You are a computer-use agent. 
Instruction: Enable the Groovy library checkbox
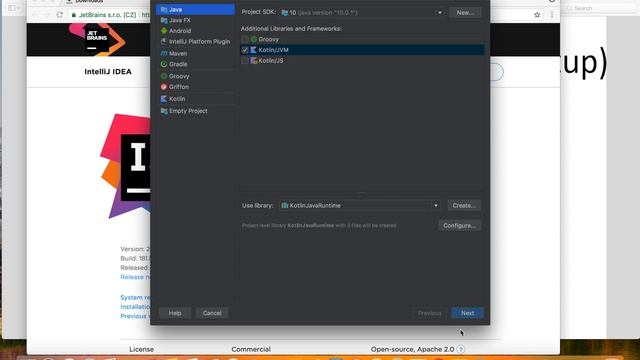(245, 39)
